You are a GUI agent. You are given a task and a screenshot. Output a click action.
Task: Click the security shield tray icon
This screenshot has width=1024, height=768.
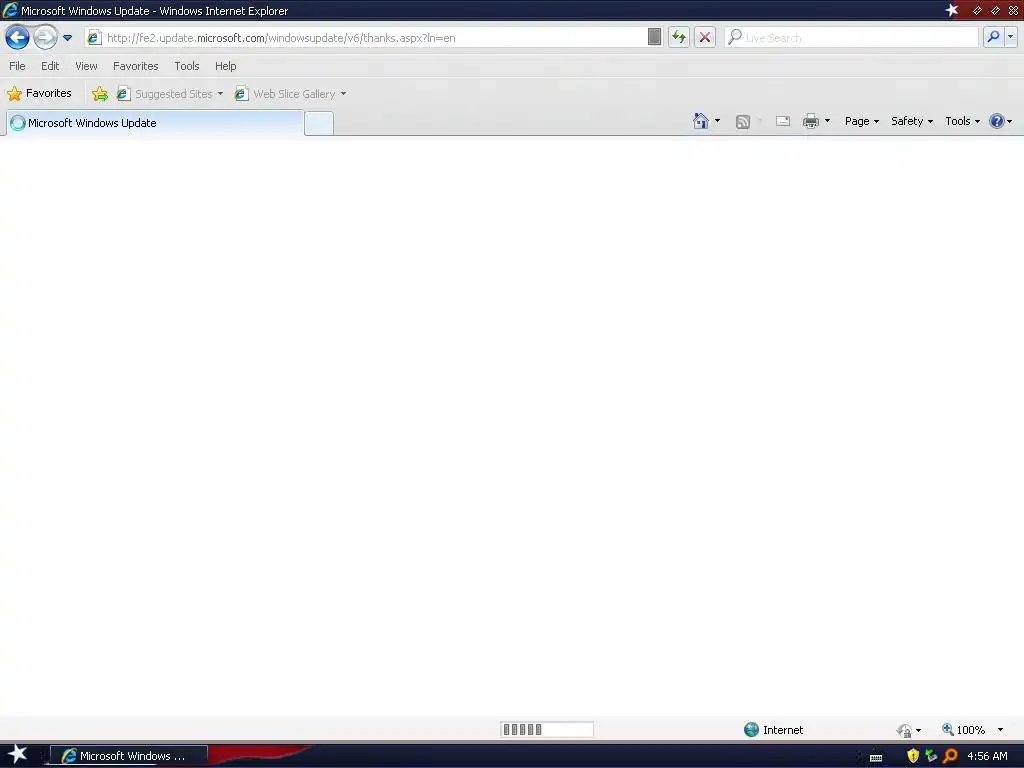(x=913, y=756)
